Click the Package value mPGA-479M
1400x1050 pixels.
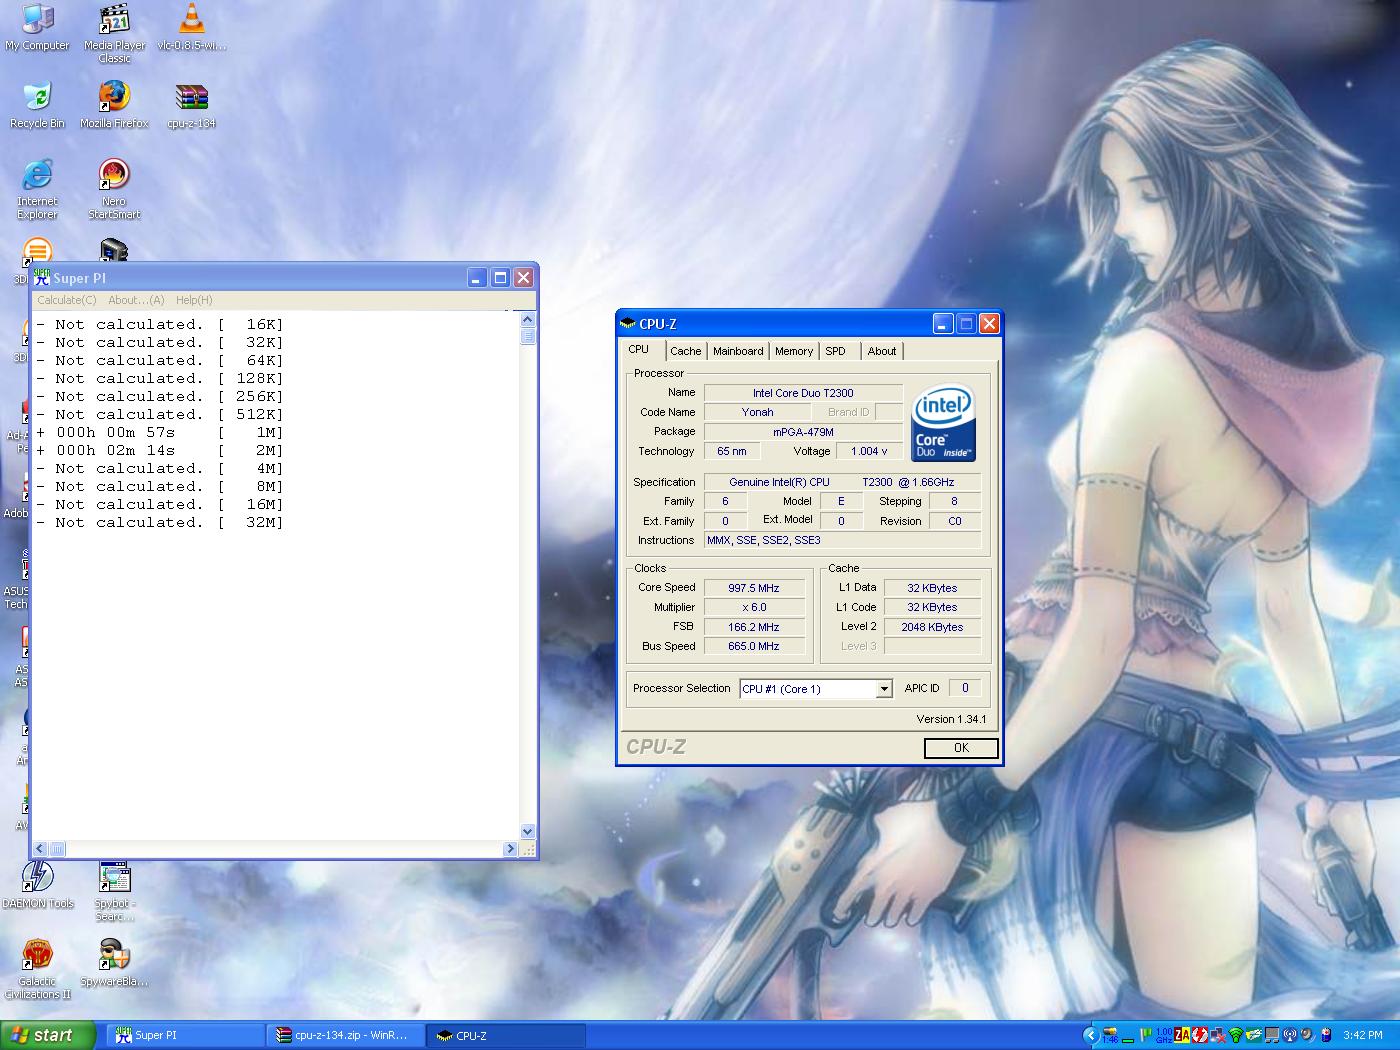tap(803, 432)
